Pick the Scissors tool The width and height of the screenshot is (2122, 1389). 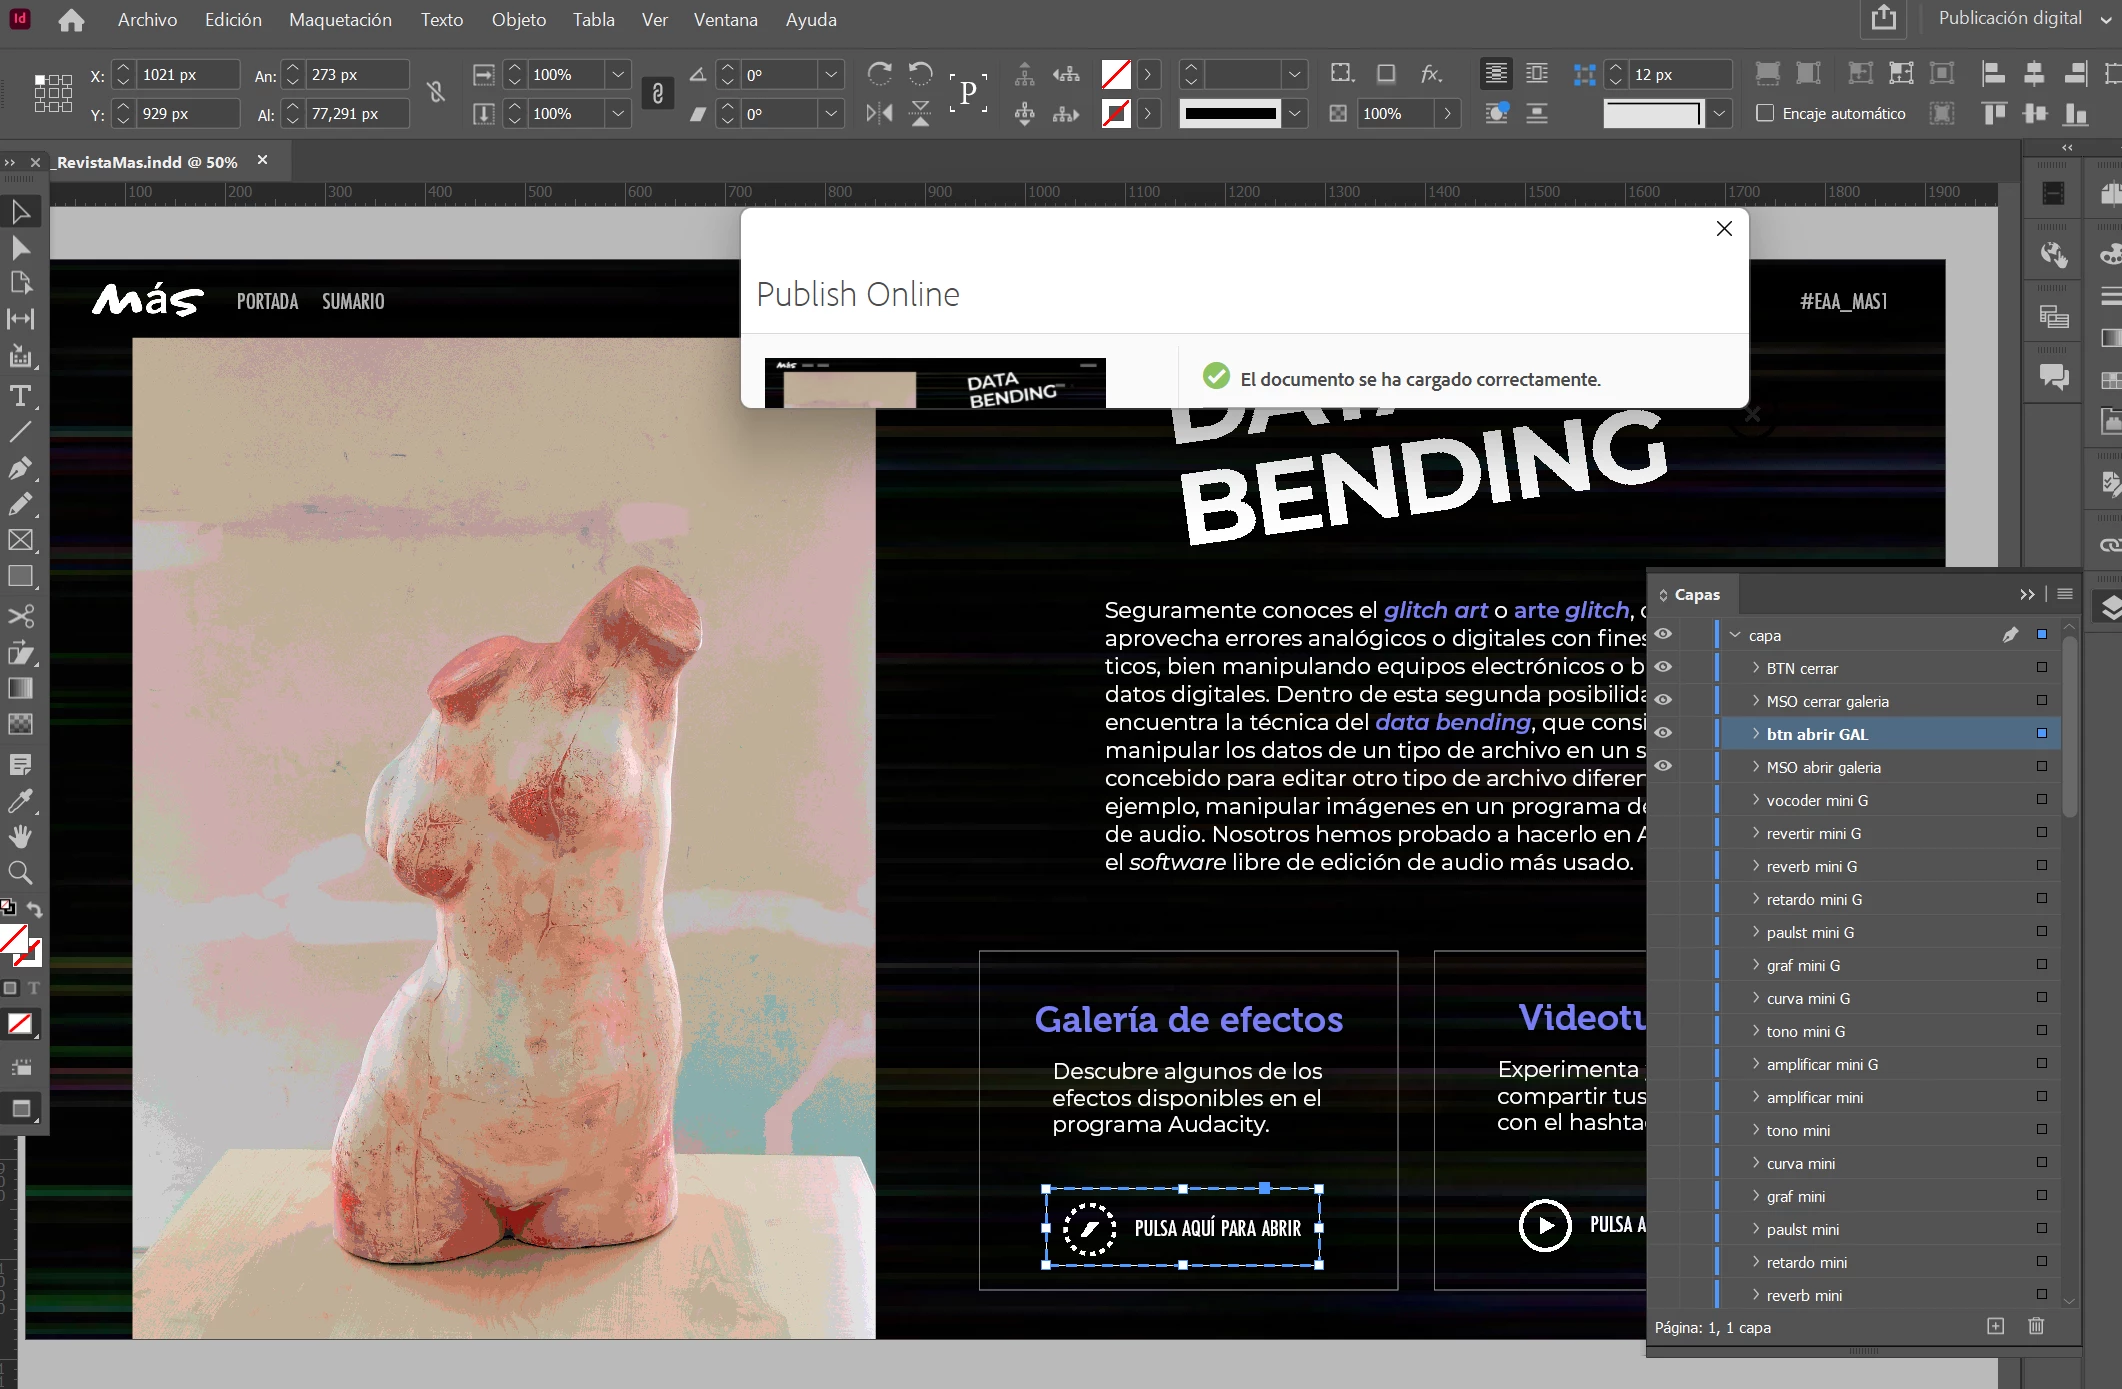(x=20, y=615)
